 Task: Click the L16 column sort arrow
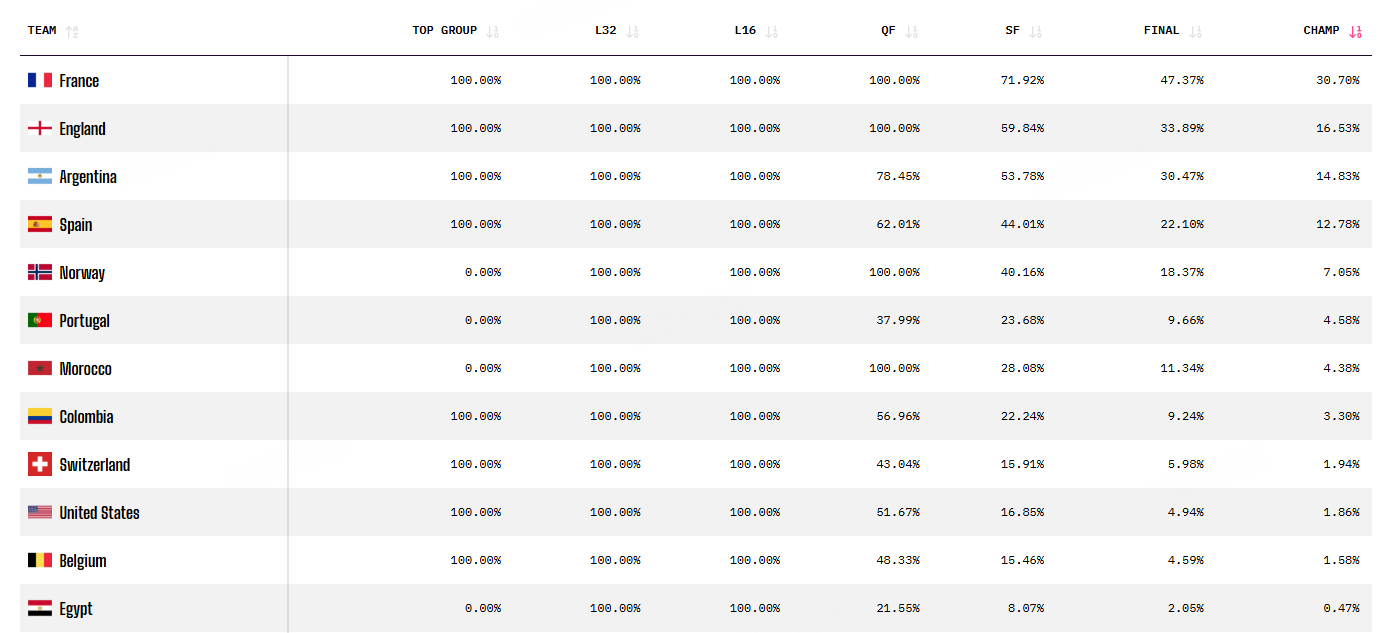click(x=771, y=31)
